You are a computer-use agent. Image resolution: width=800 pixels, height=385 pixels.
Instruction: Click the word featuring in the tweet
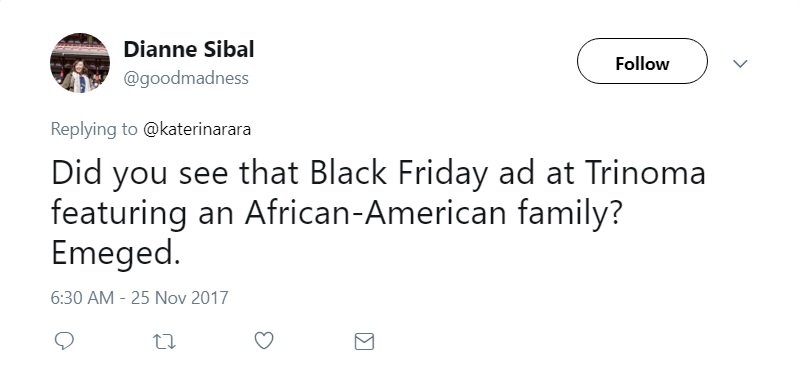(118, 214)
